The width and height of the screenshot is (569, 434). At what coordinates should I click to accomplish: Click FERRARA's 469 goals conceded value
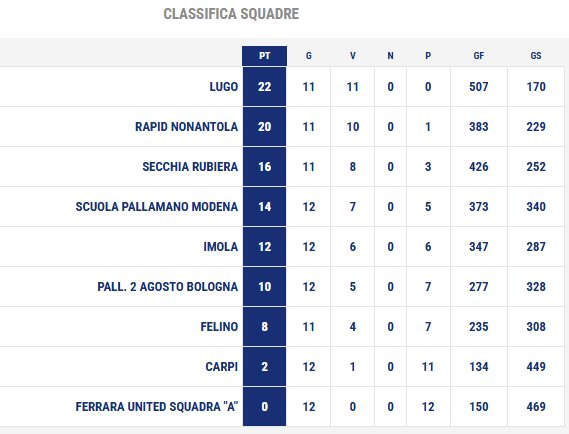click(x=536, y=406)
